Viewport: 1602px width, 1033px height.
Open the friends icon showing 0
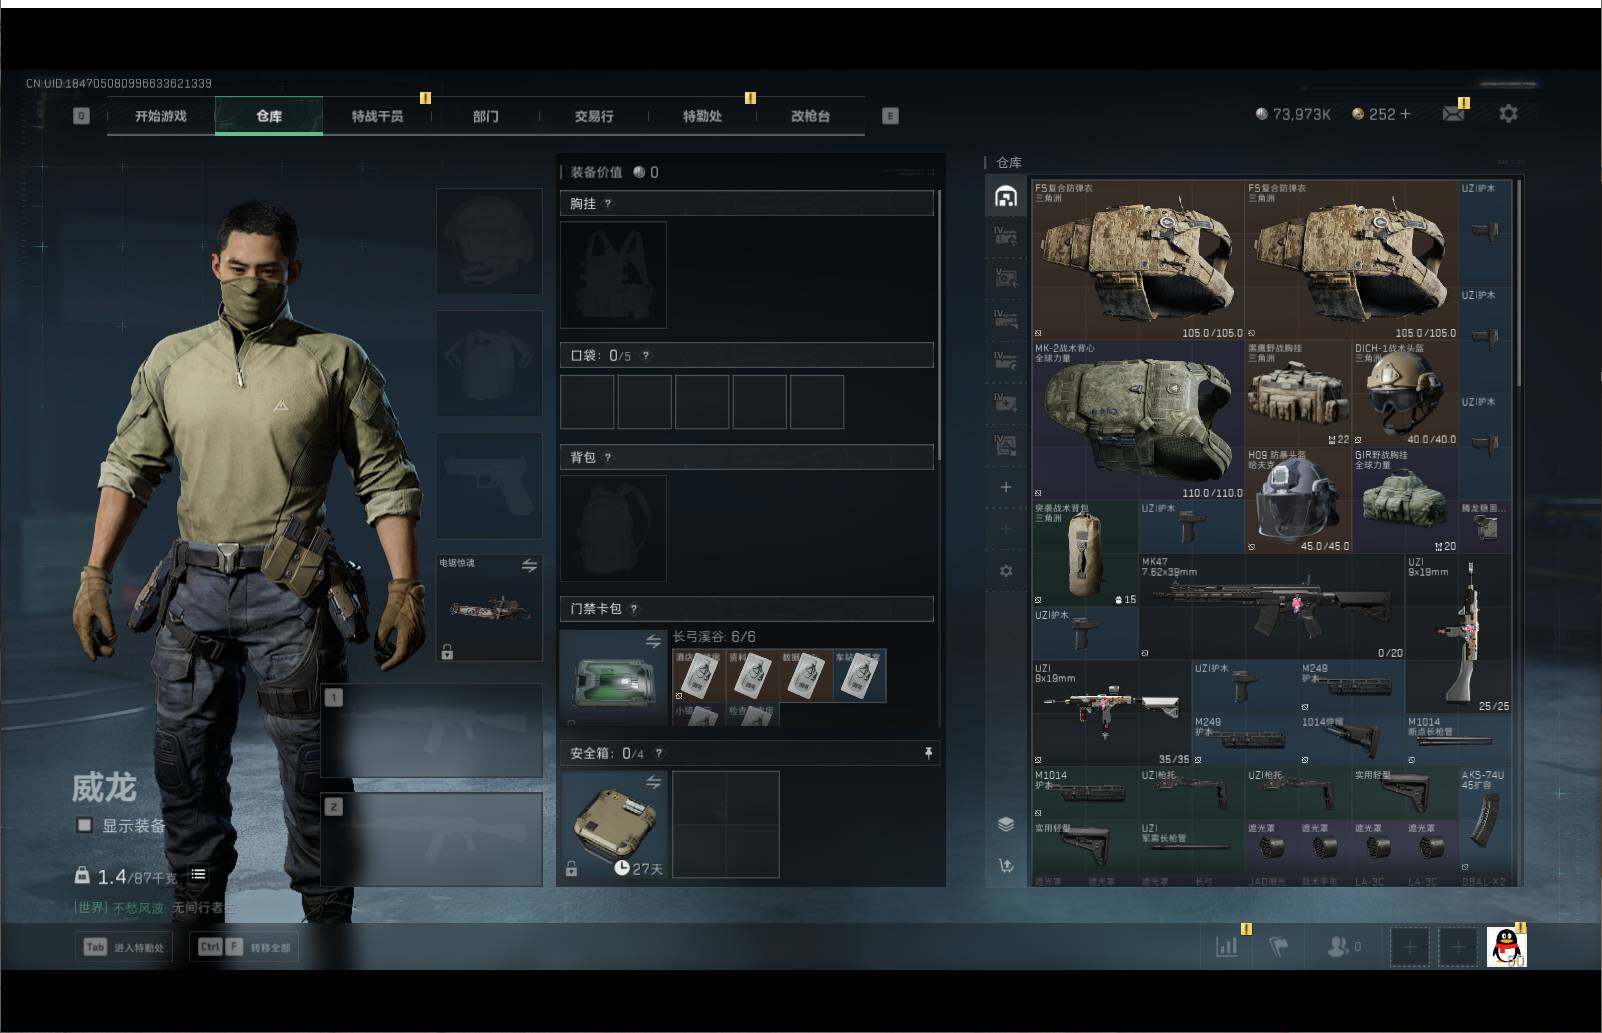point(1342,946)
